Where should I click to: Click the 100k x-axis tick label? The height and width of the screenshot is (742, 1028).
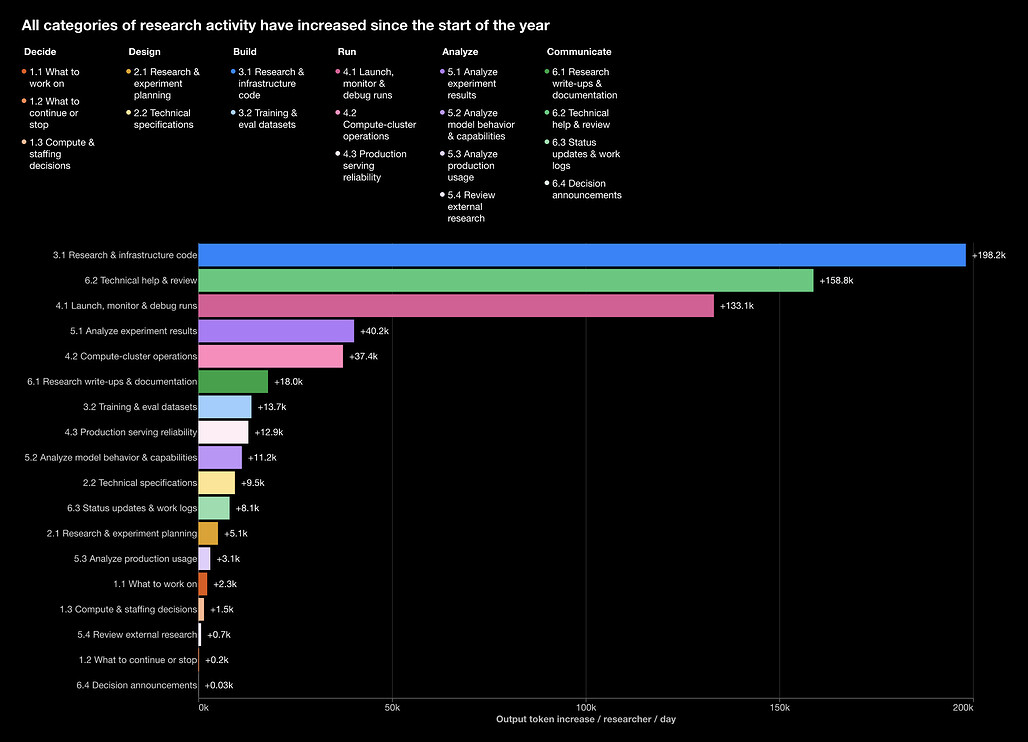[x=586, y=708]
